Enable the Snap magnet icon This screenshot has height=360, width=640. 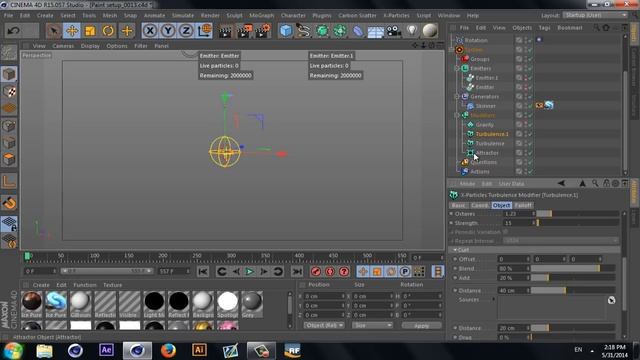pos(9,203)
